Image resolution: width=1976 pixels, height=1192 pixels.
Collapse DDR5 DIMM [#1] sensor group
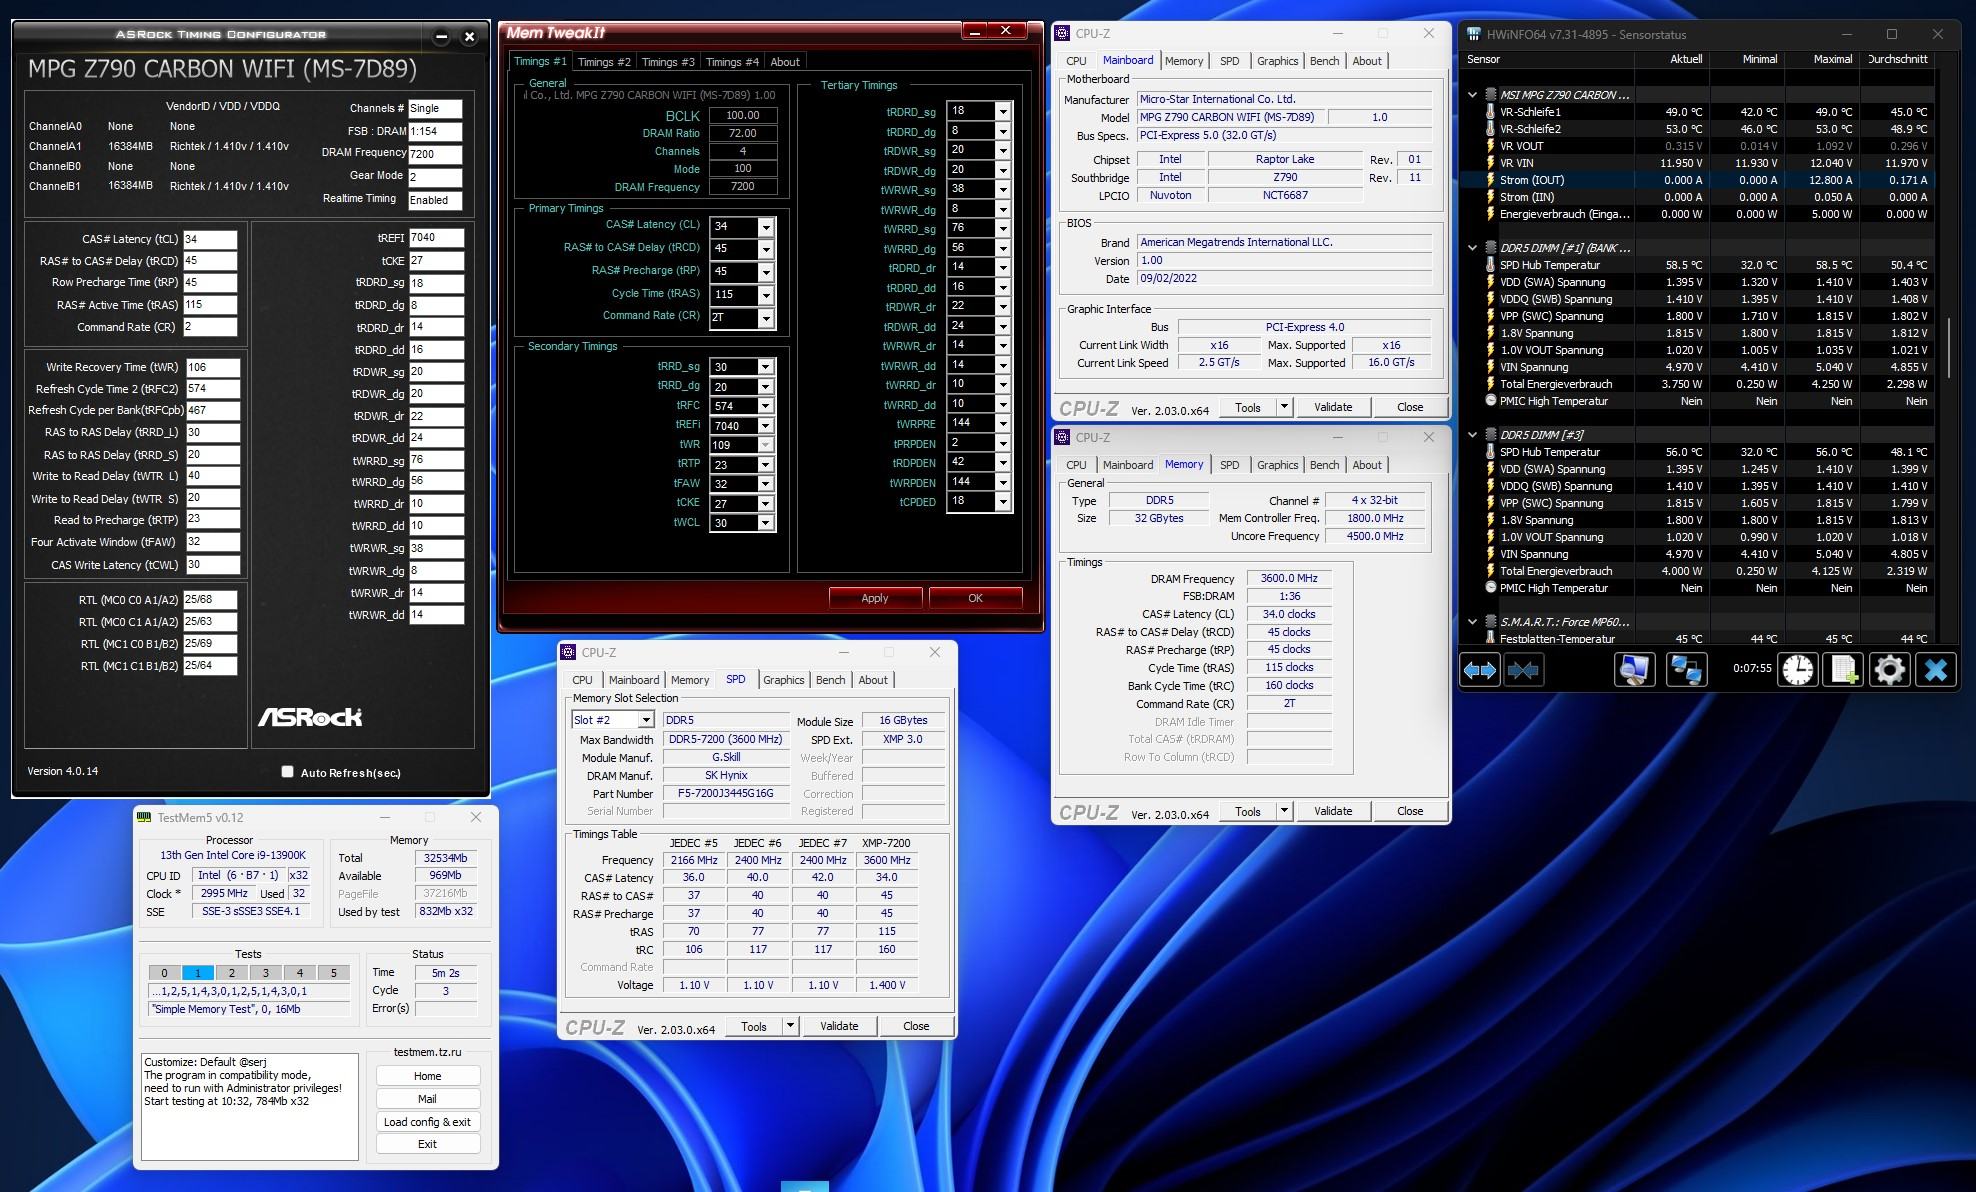coord(1472,248)
